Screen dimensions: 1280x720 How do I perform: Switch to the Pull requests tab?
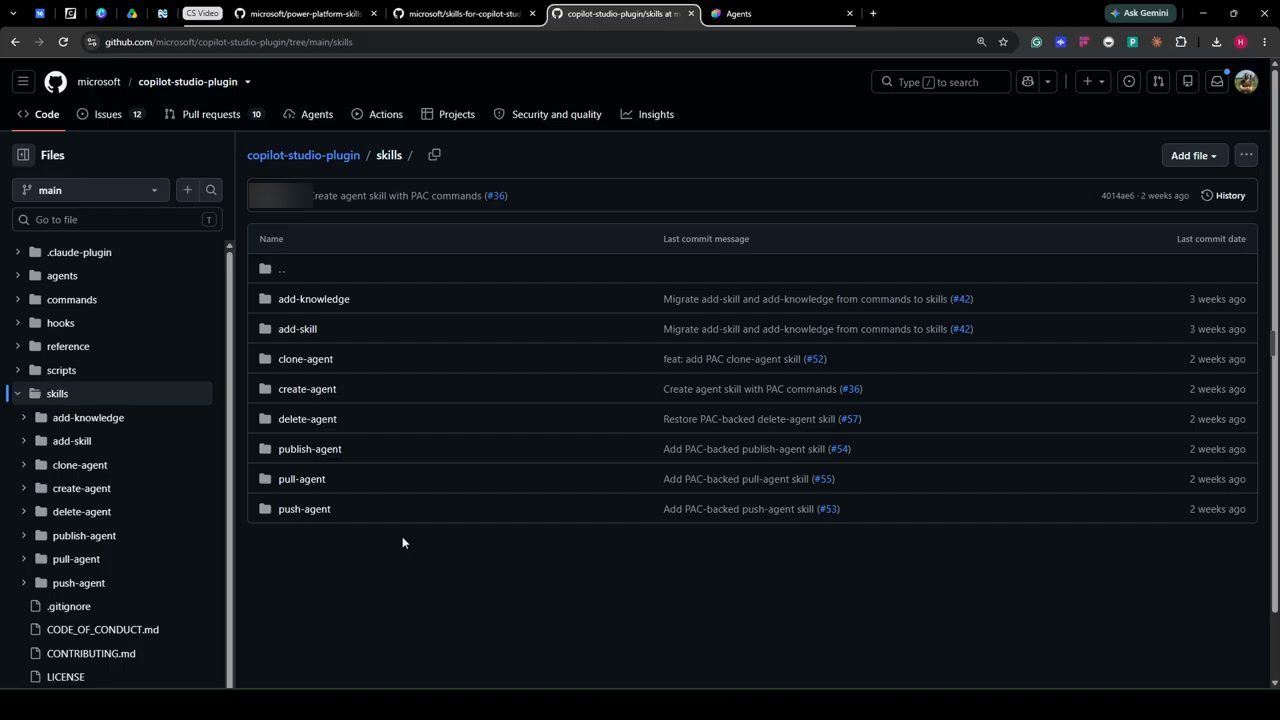214,114
